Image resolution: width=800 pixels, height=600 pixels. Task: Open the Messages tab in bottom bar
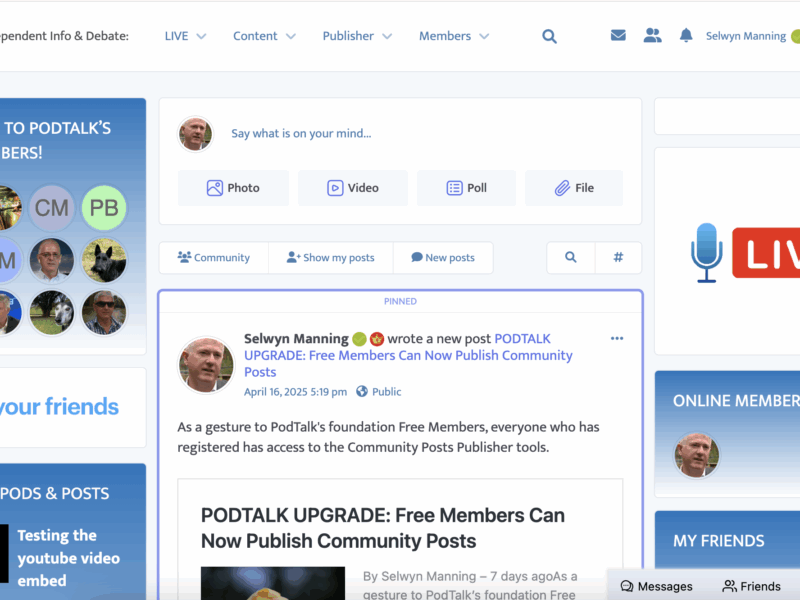[x=657, y=586]
